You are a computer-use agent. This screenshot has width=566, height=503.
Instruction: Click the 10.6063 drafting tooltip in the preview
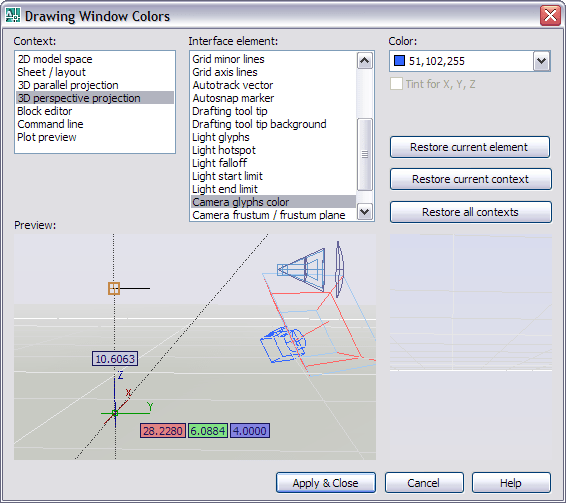pos(115,359)
